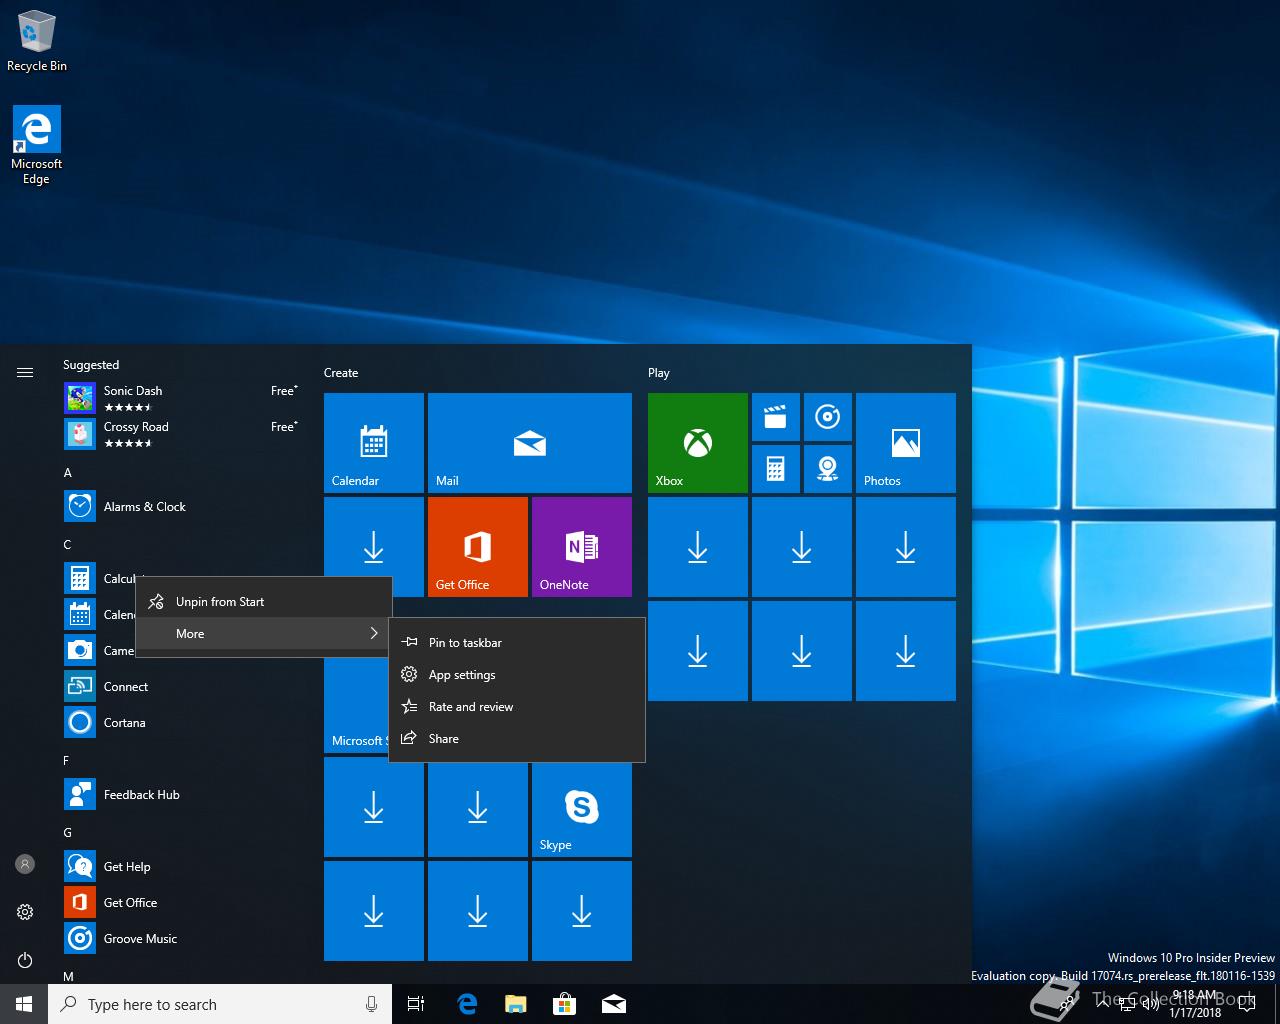Click the user account icon in Start sidebar
This screenshot has width=1280, height=1024.
(x=25, y=864)
